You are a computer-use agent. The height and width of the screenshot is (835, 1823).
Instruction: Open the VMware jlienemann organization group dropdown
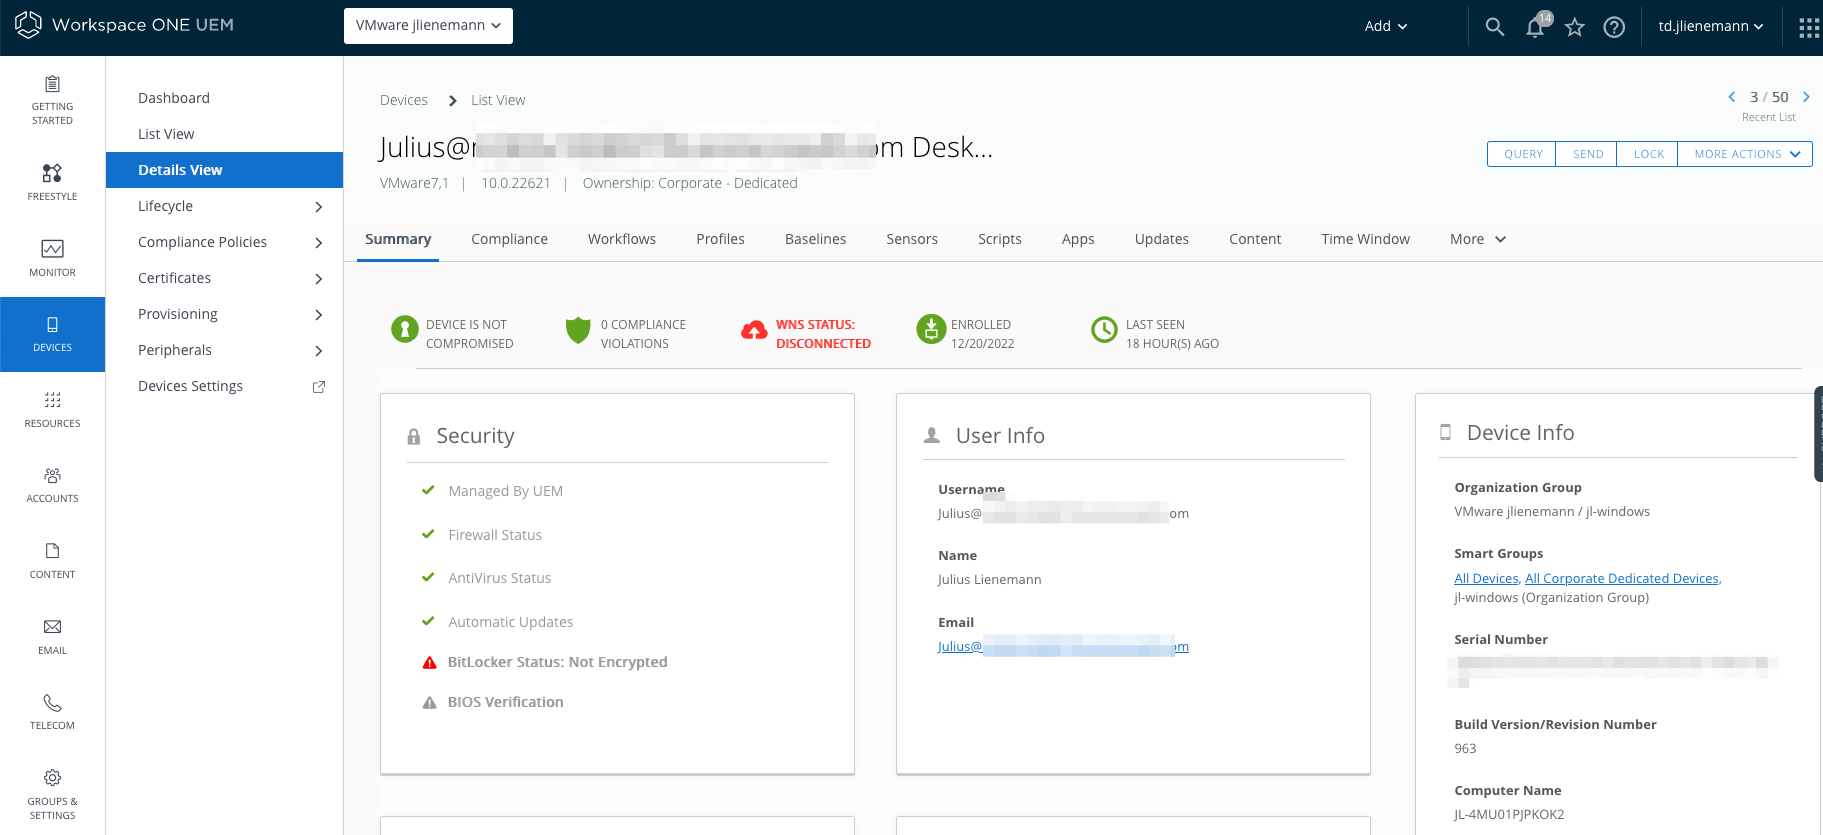pyautogui.click(x=428, y=26)
